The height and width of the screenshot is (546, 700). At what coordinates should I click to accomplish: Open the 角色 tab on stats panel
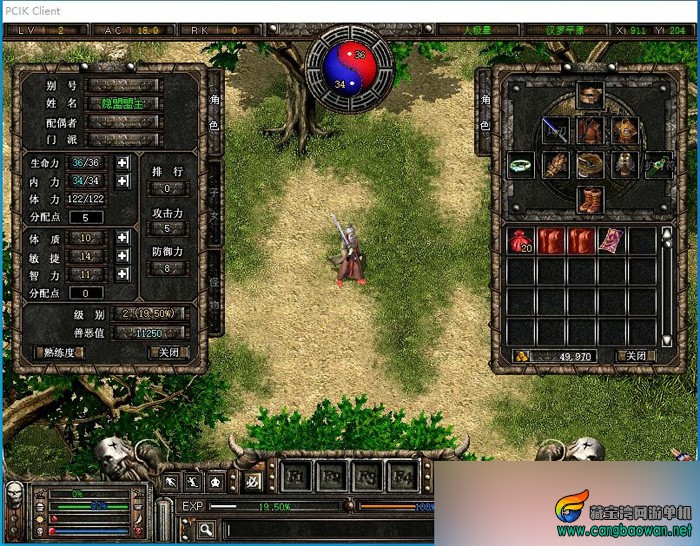[215, 112]
